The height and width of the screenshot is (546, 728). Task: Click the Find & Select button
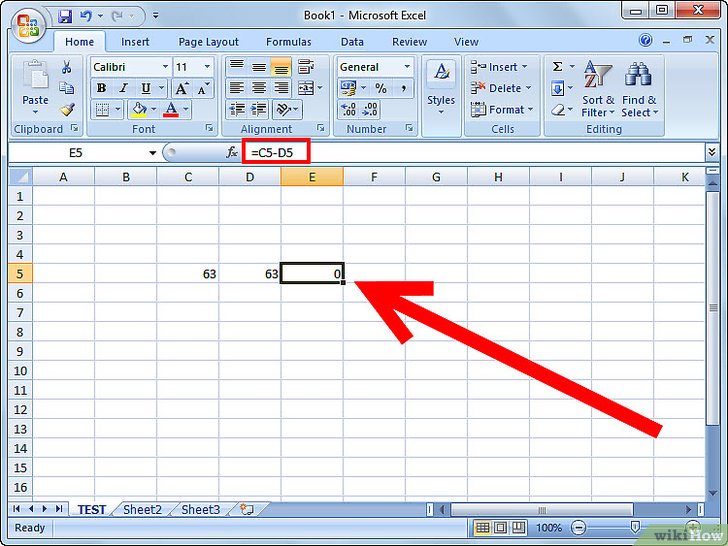639,90
